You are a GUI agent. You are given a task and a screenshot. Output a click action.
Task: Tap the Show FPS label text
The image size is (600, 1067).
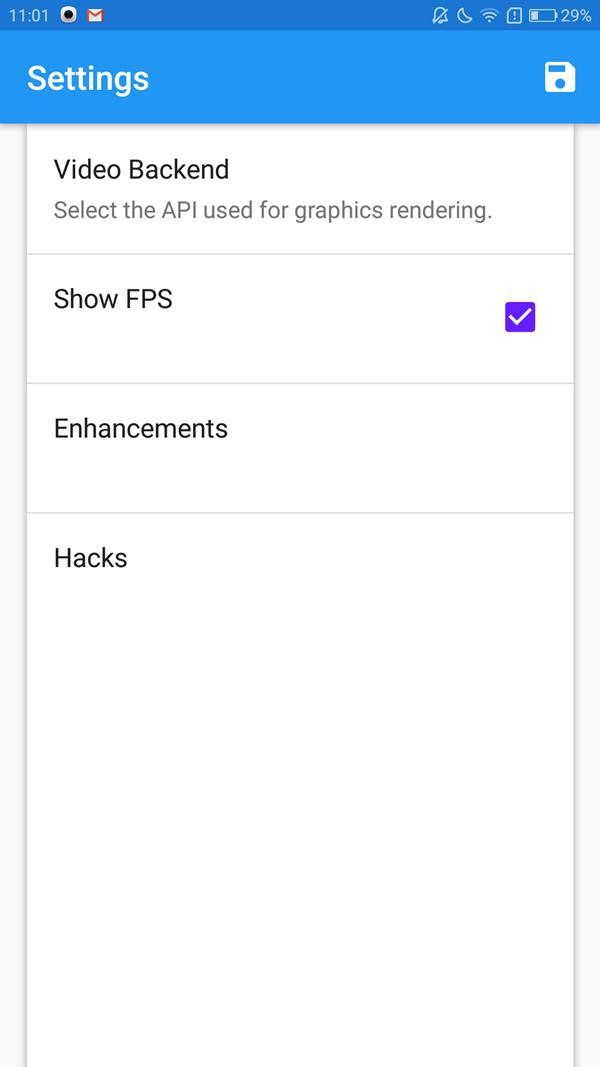(113, 299)
